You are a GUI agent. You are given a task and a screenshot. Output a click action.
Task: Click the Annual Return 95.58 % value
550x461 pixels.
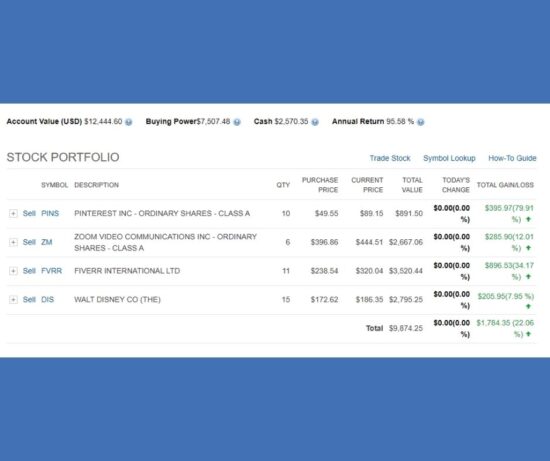pyautogui.click(x=400, y=122)
